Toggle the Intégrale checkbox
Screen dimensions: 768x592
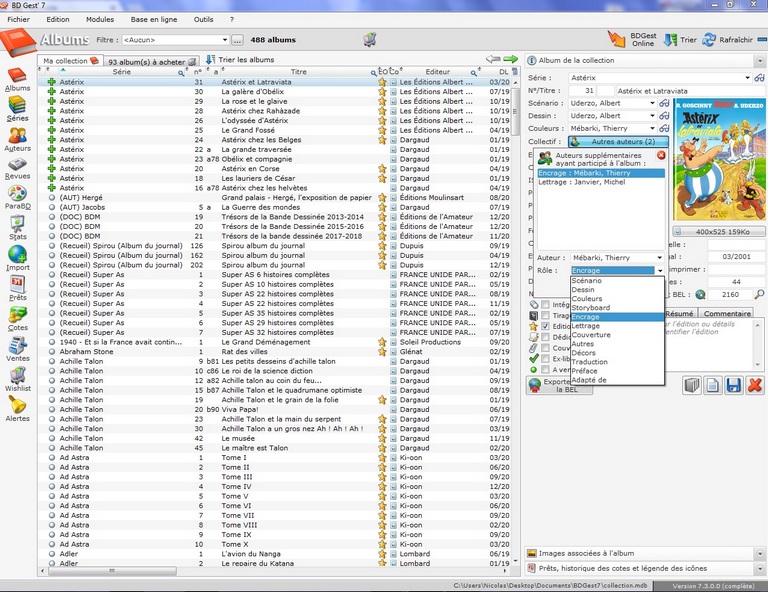[545, 304]
